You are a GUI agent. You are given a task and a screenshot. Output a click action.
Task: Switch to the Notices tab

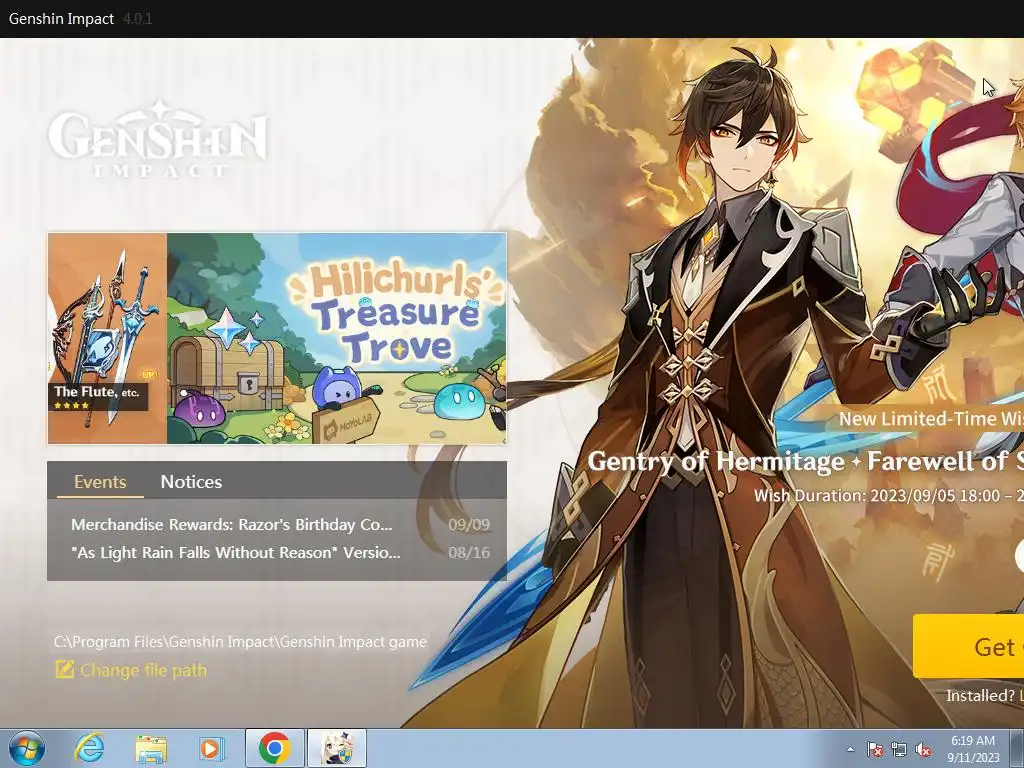point(191,482)
